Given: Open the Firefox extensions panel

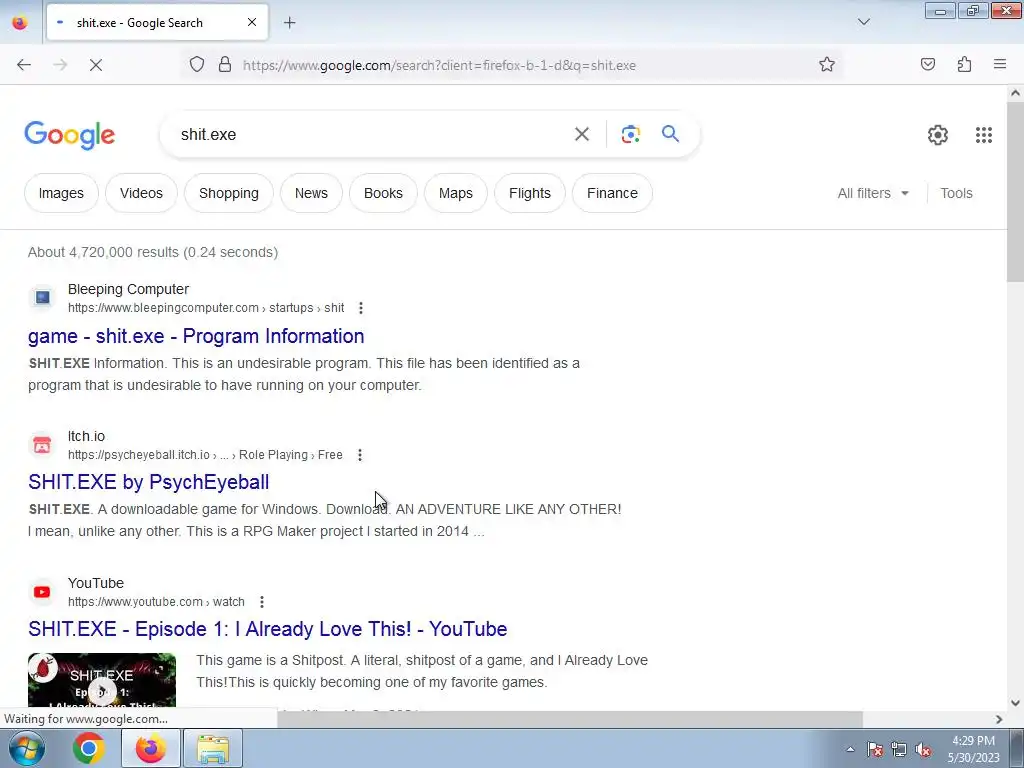Looking at the screenshot, I should coord(964,65).
